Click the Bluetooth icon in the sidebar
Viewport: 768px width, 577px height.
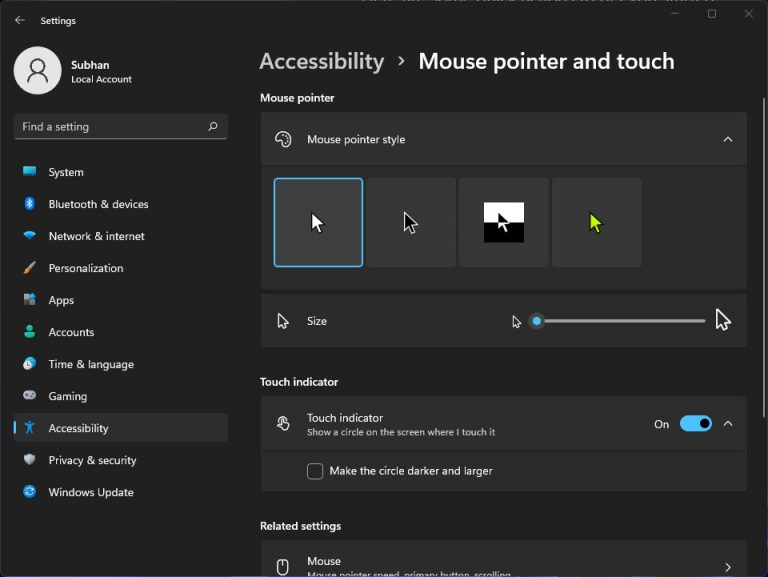click(x=29, y=203)
